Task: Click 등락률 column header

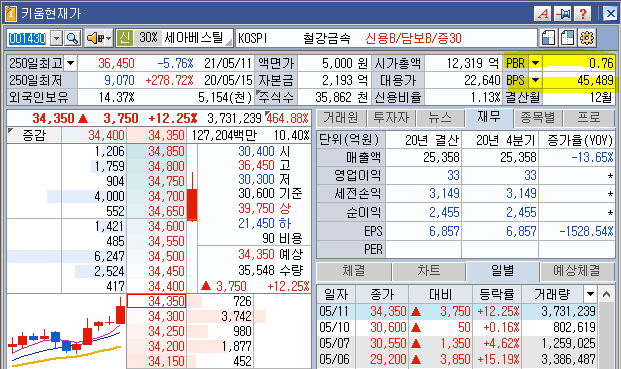Action: tap(497, 294)
